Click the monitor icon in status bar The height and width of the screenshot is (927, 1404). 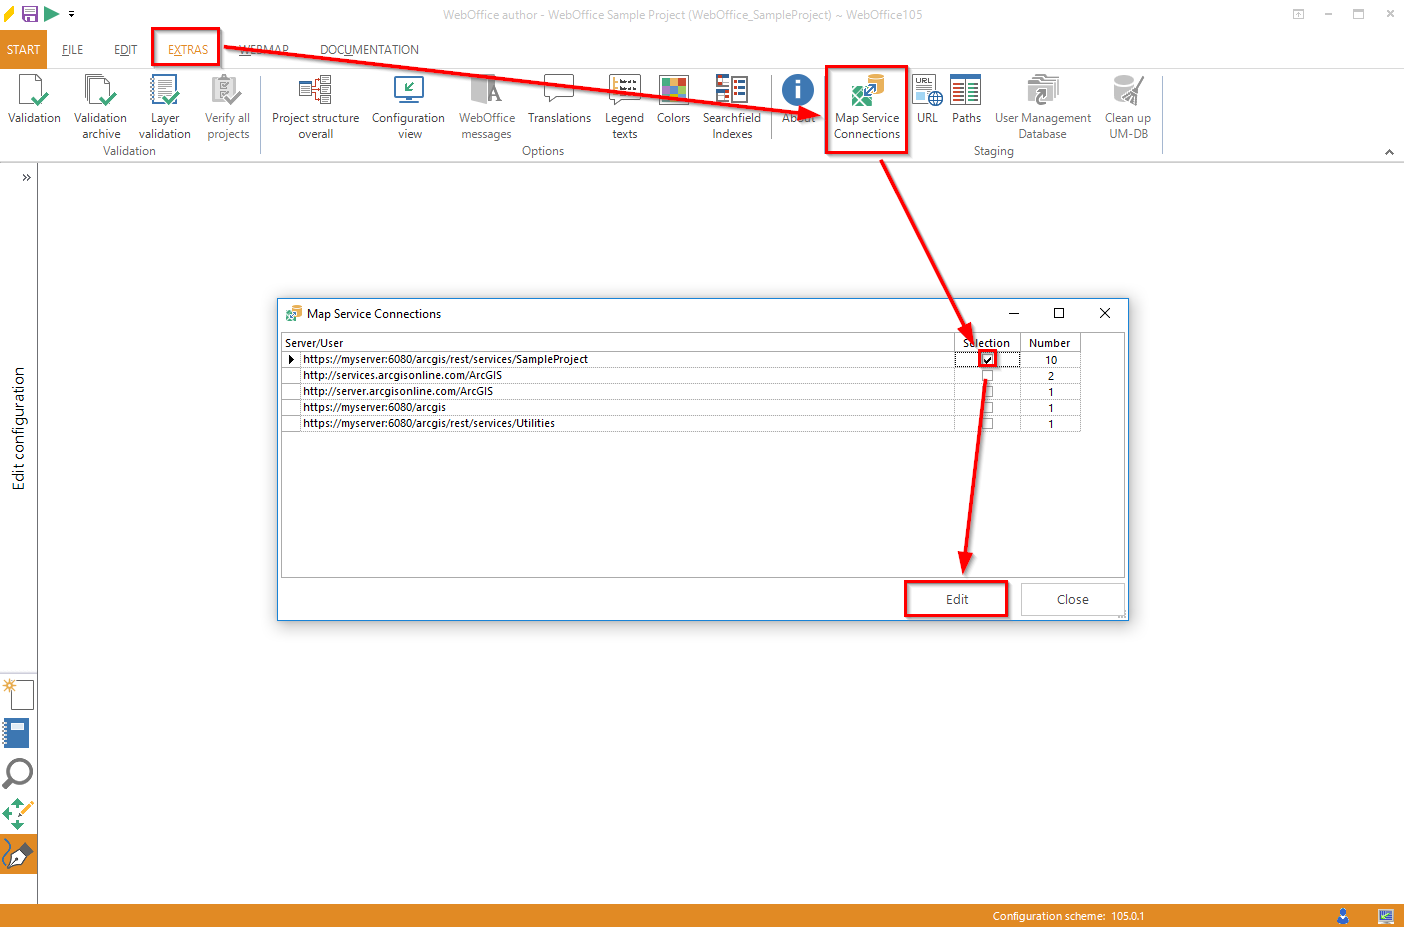(1385, 916)
